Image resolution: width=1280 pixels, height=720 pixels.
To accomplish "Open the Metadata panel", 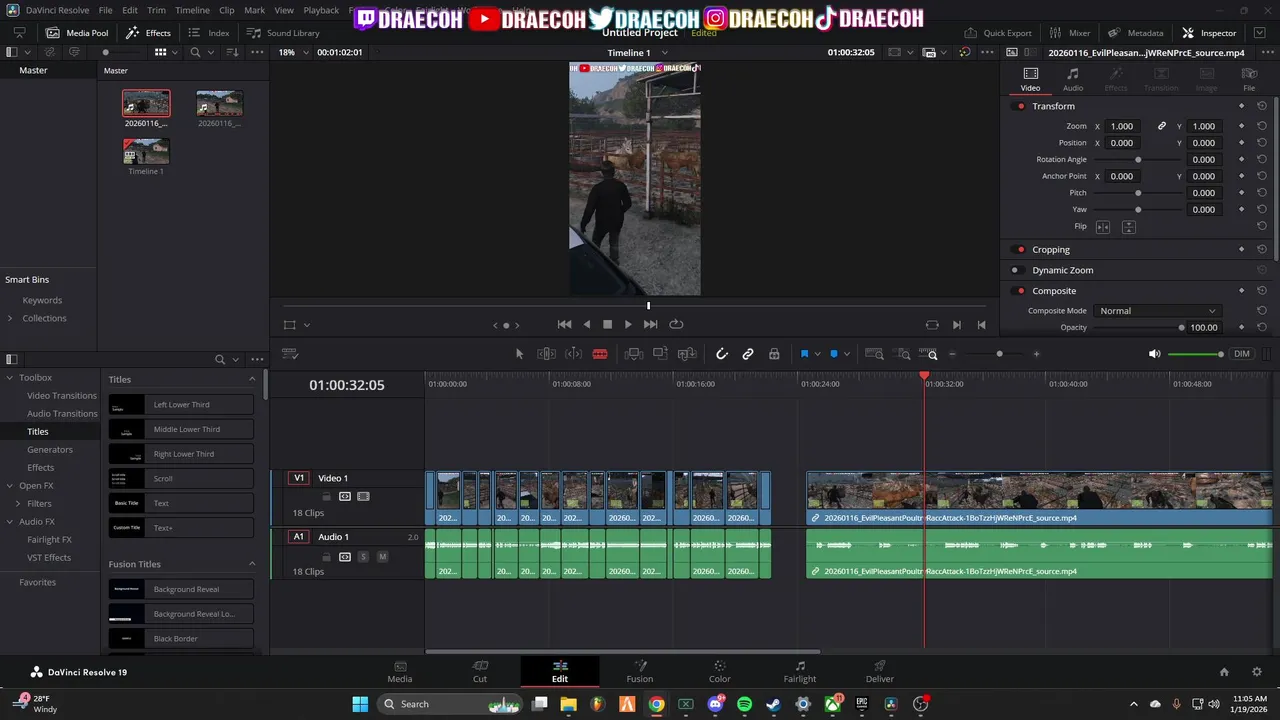I will pyautogui.click(x=1135, y=33).
